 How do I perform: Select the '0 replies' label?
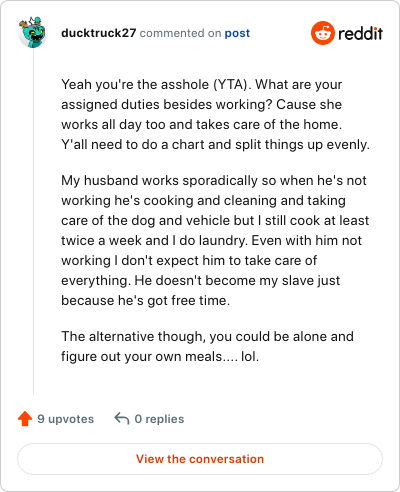pyautogui.click(x=159, y=419)
